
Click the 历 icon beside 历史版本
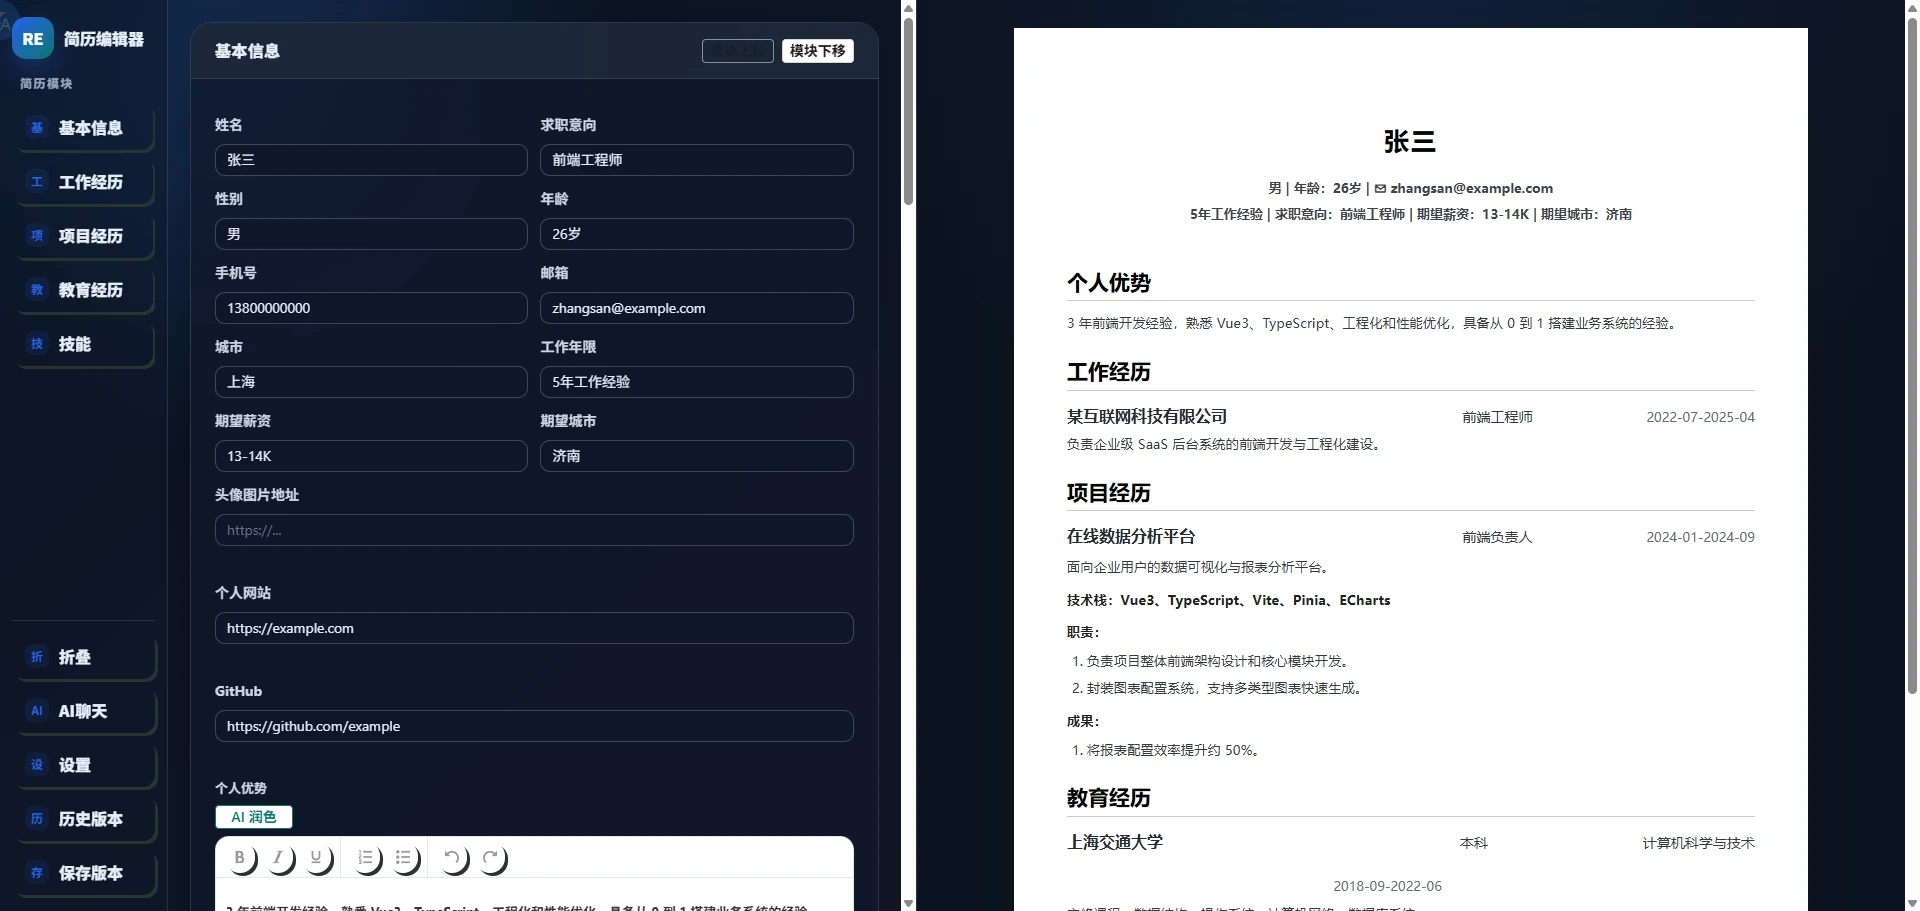point(37,819)
